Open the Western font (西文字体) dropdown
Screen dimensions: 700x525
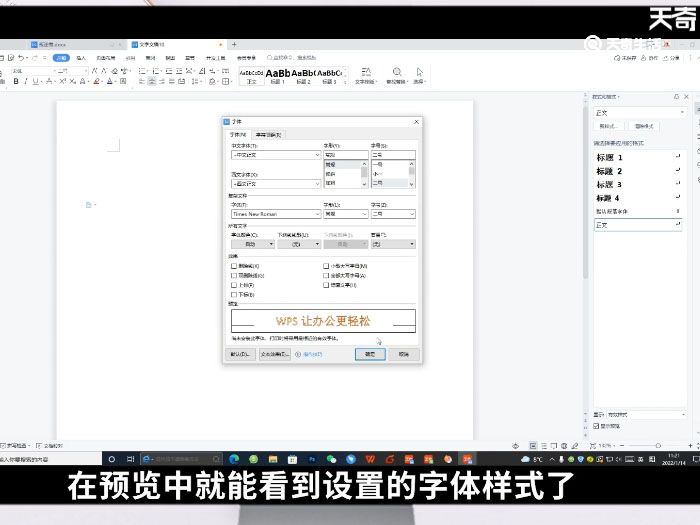(x=276, y=184)
